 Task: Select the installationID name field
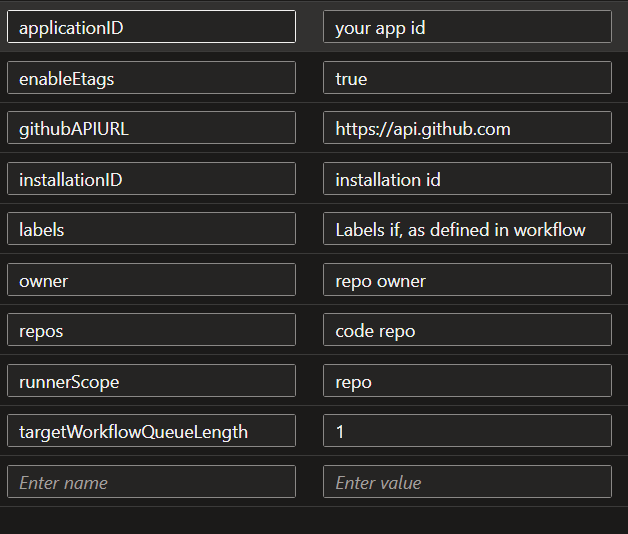click(151, 179)
